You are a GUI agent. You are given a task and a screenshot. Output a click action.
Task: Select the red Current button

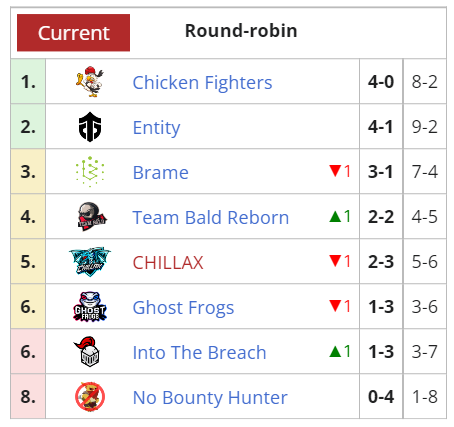point(73,33)
